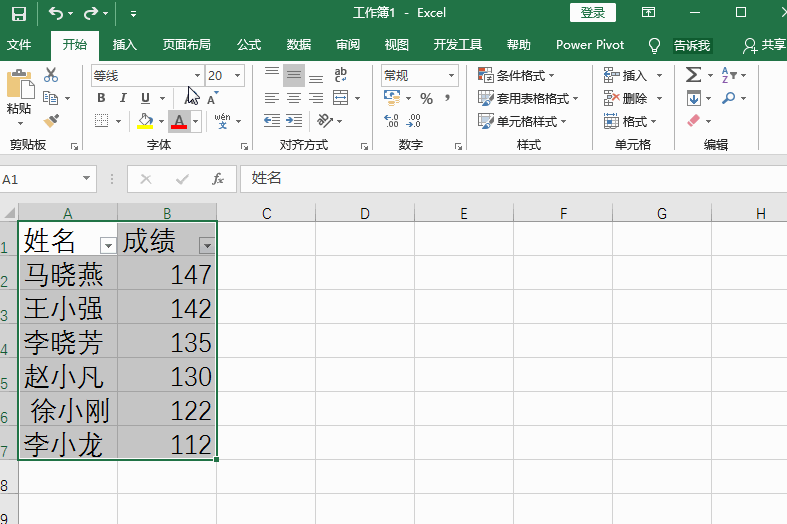Screen dimensions: 787x524
Task: Switch to the 数据 Data tab
Action: tap(299, 45)
